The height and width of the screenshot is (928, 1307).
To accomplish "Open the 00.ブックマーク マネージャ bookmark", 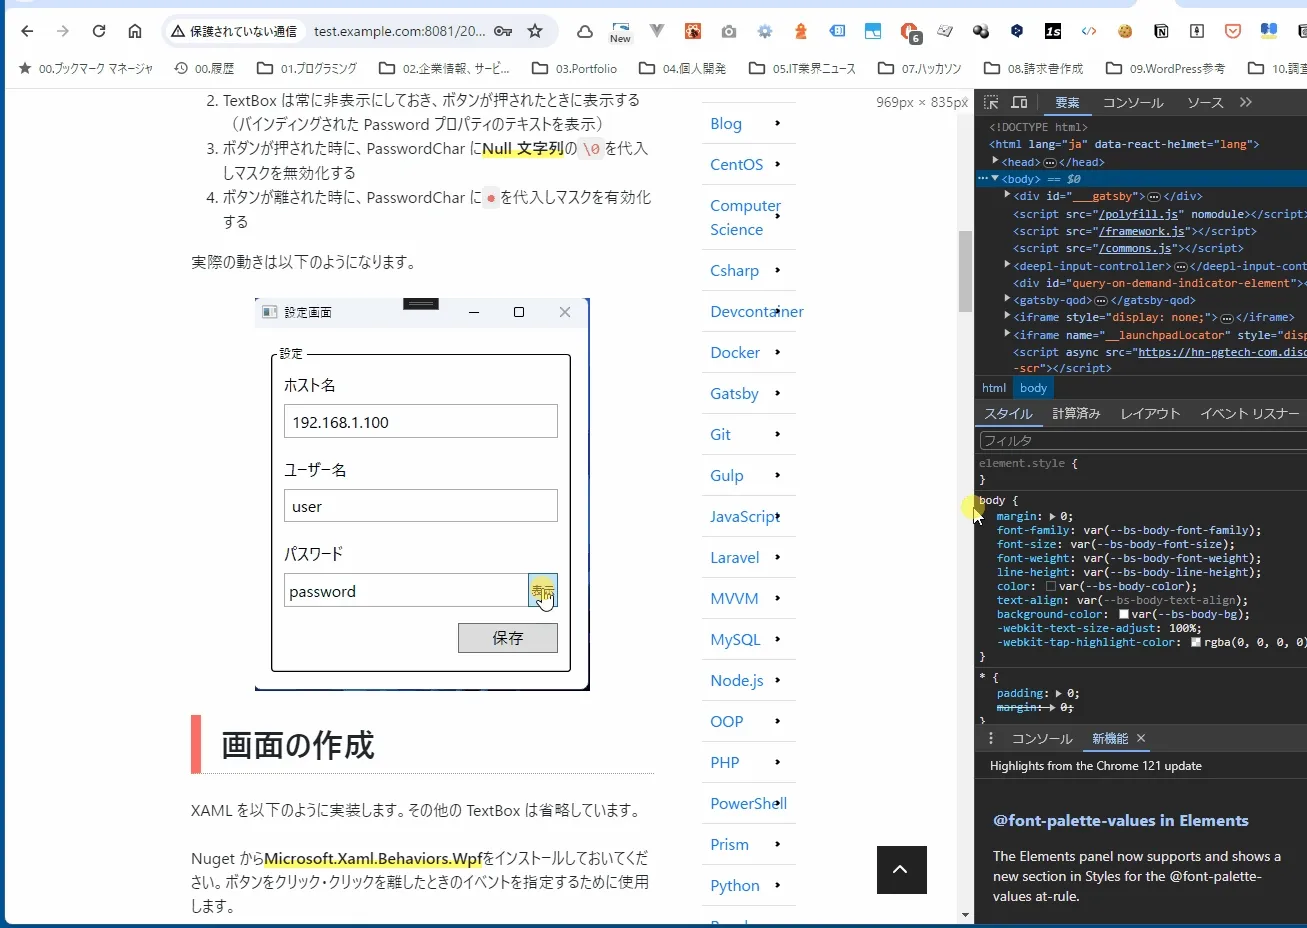I will point(86,68).
